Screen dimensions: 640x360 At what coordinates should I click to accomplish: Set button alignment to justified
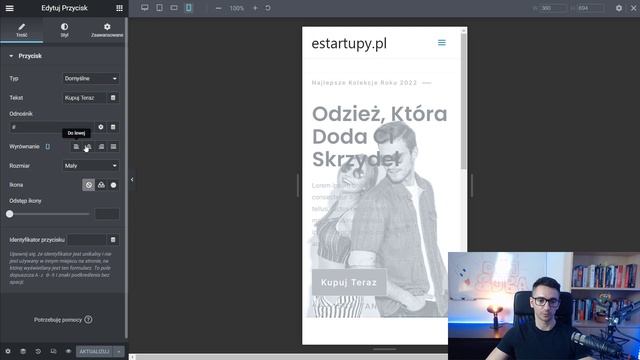pos(113,147)
